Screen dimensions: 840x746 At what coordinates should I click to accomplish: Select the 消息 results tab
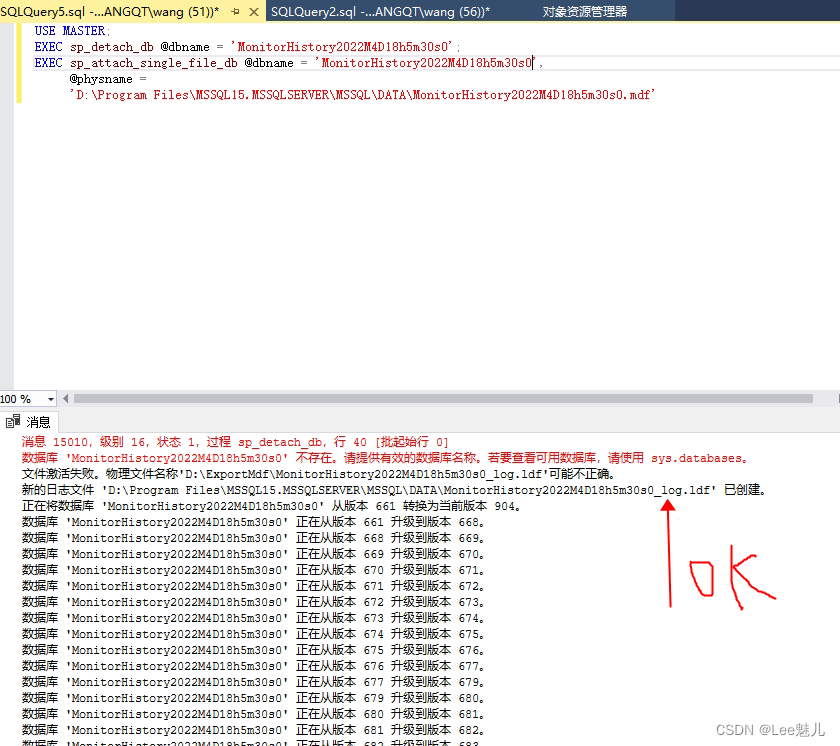tap(29, 422)
